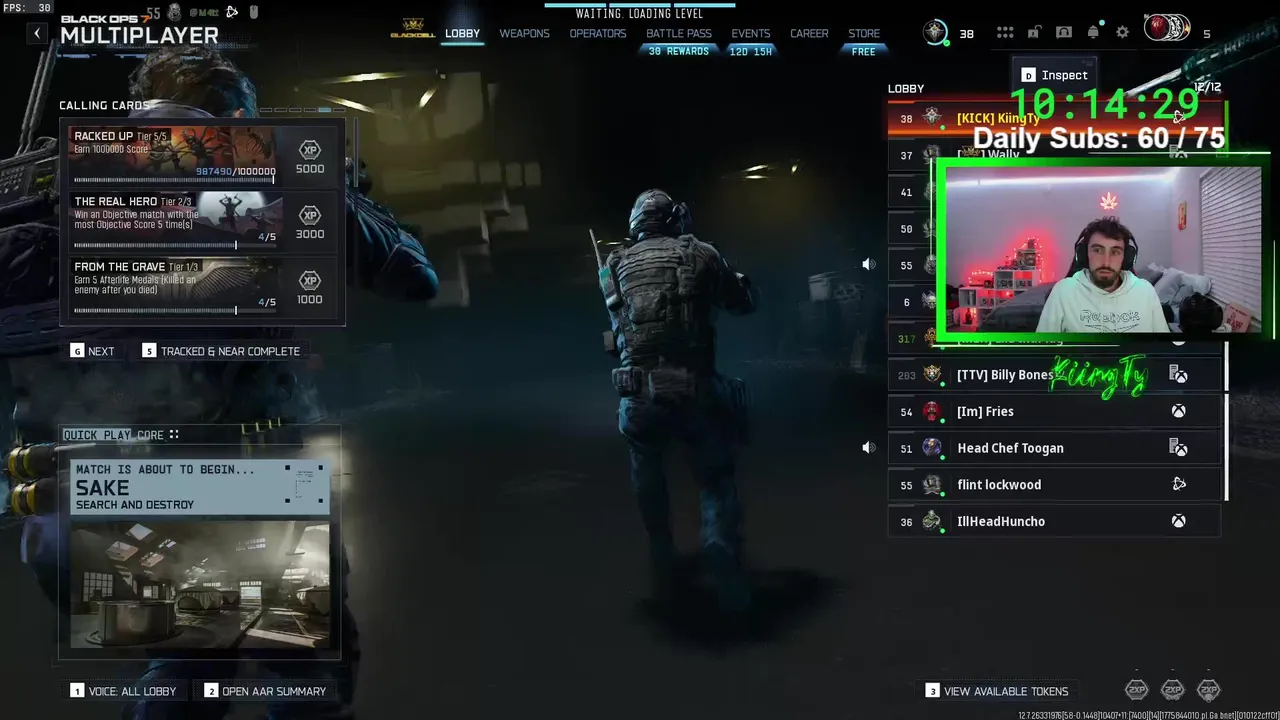The height and width of the screenshot is (720, 1280).
Task: Open the notifications bell icon
Action: (x=1093, y=33)
